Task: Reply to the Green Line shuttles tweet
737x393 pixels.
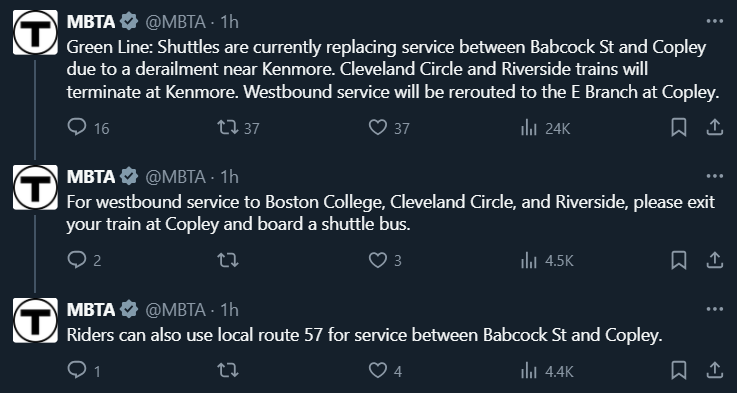Action: pyautogui.click(x=88, y=127)
